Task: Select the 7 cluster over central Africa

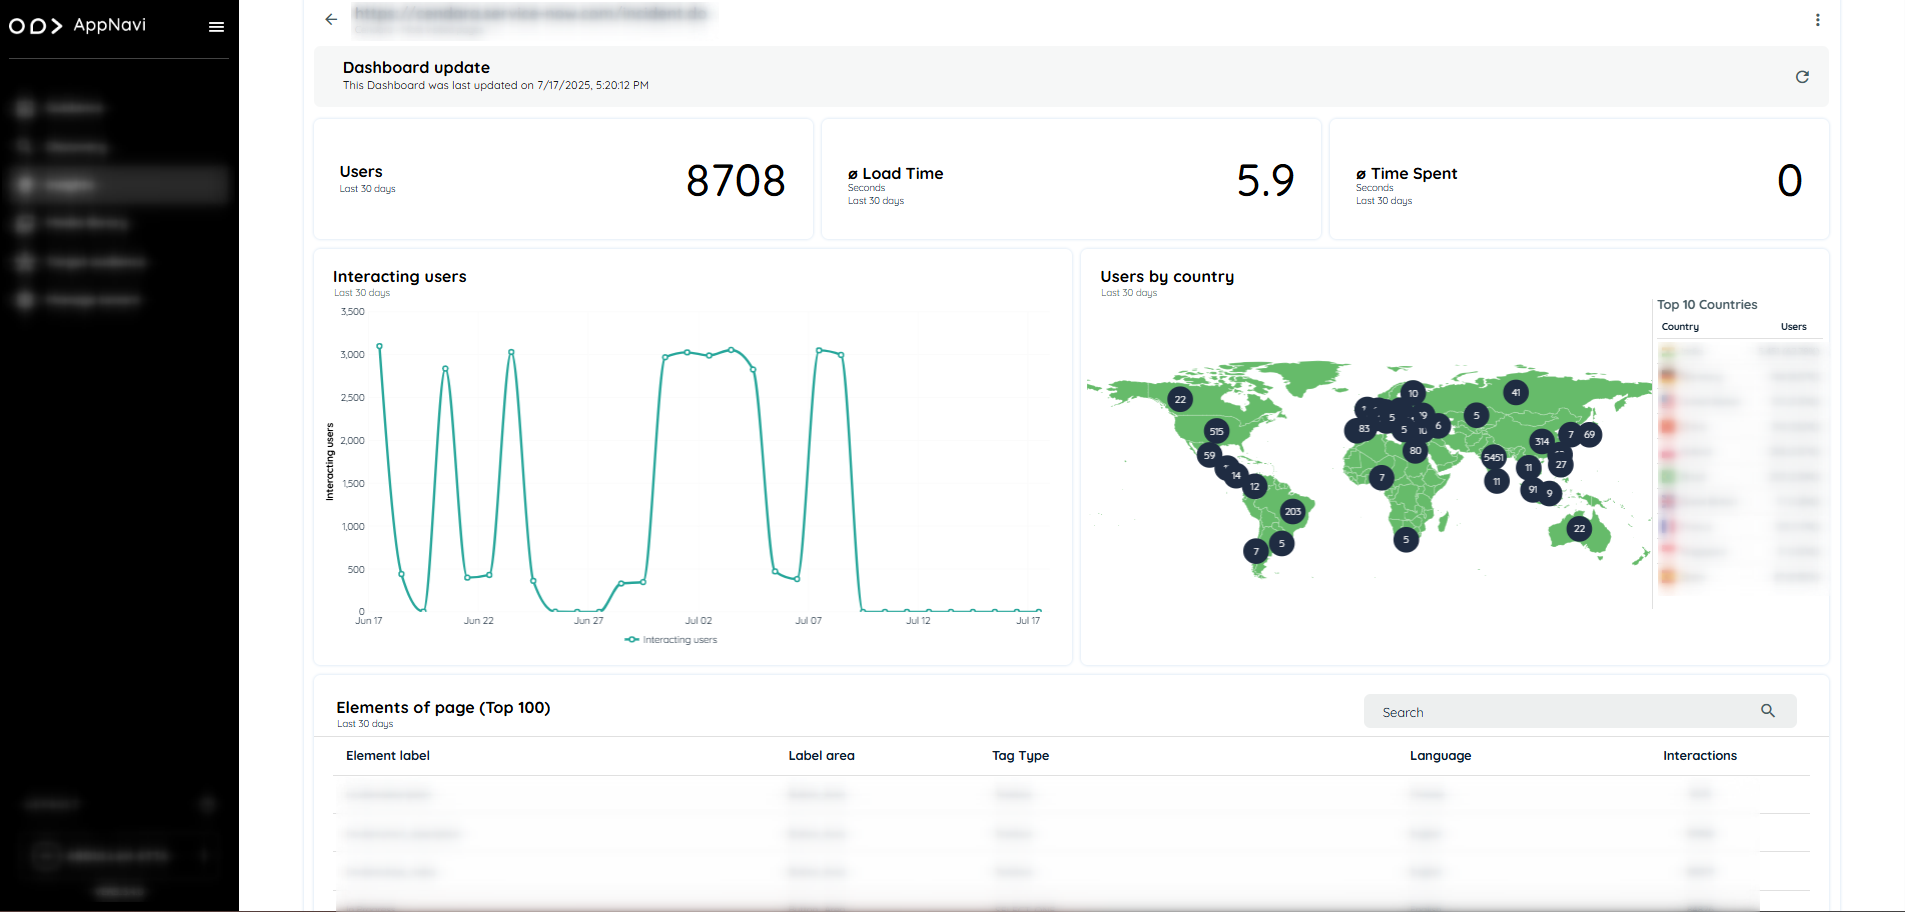Action: click(x=1381, y=477)
